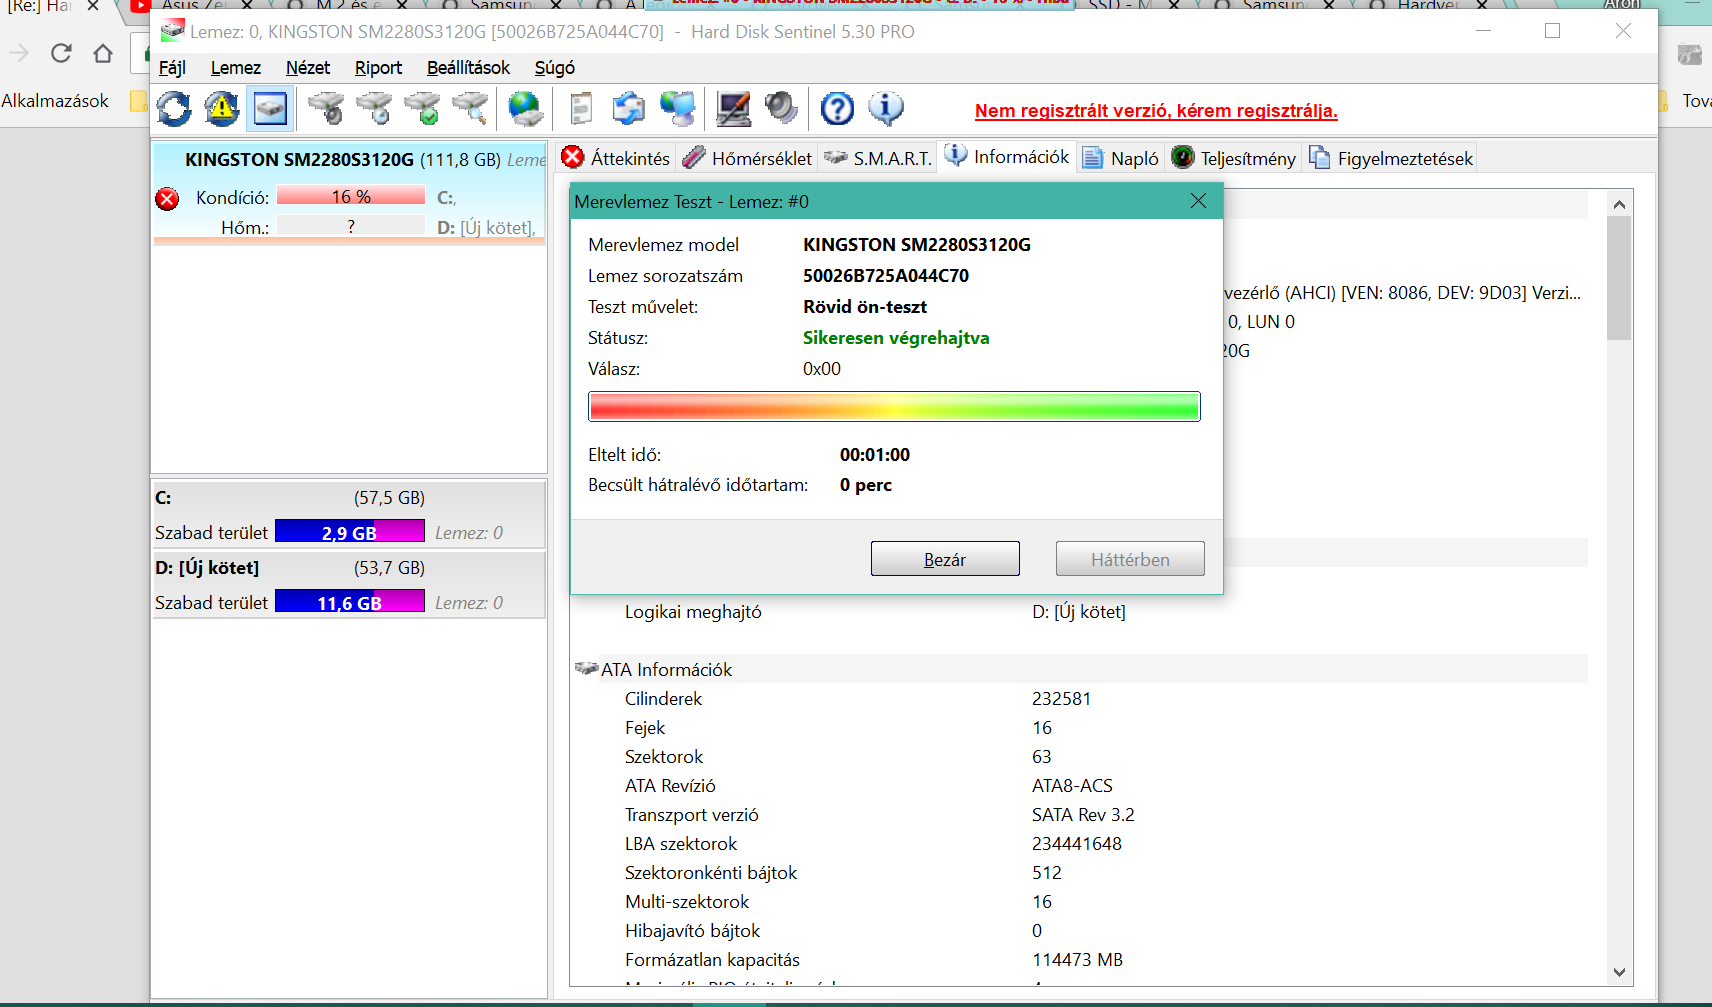Click the Hibajavító bájtok row label

pos(692,931)
